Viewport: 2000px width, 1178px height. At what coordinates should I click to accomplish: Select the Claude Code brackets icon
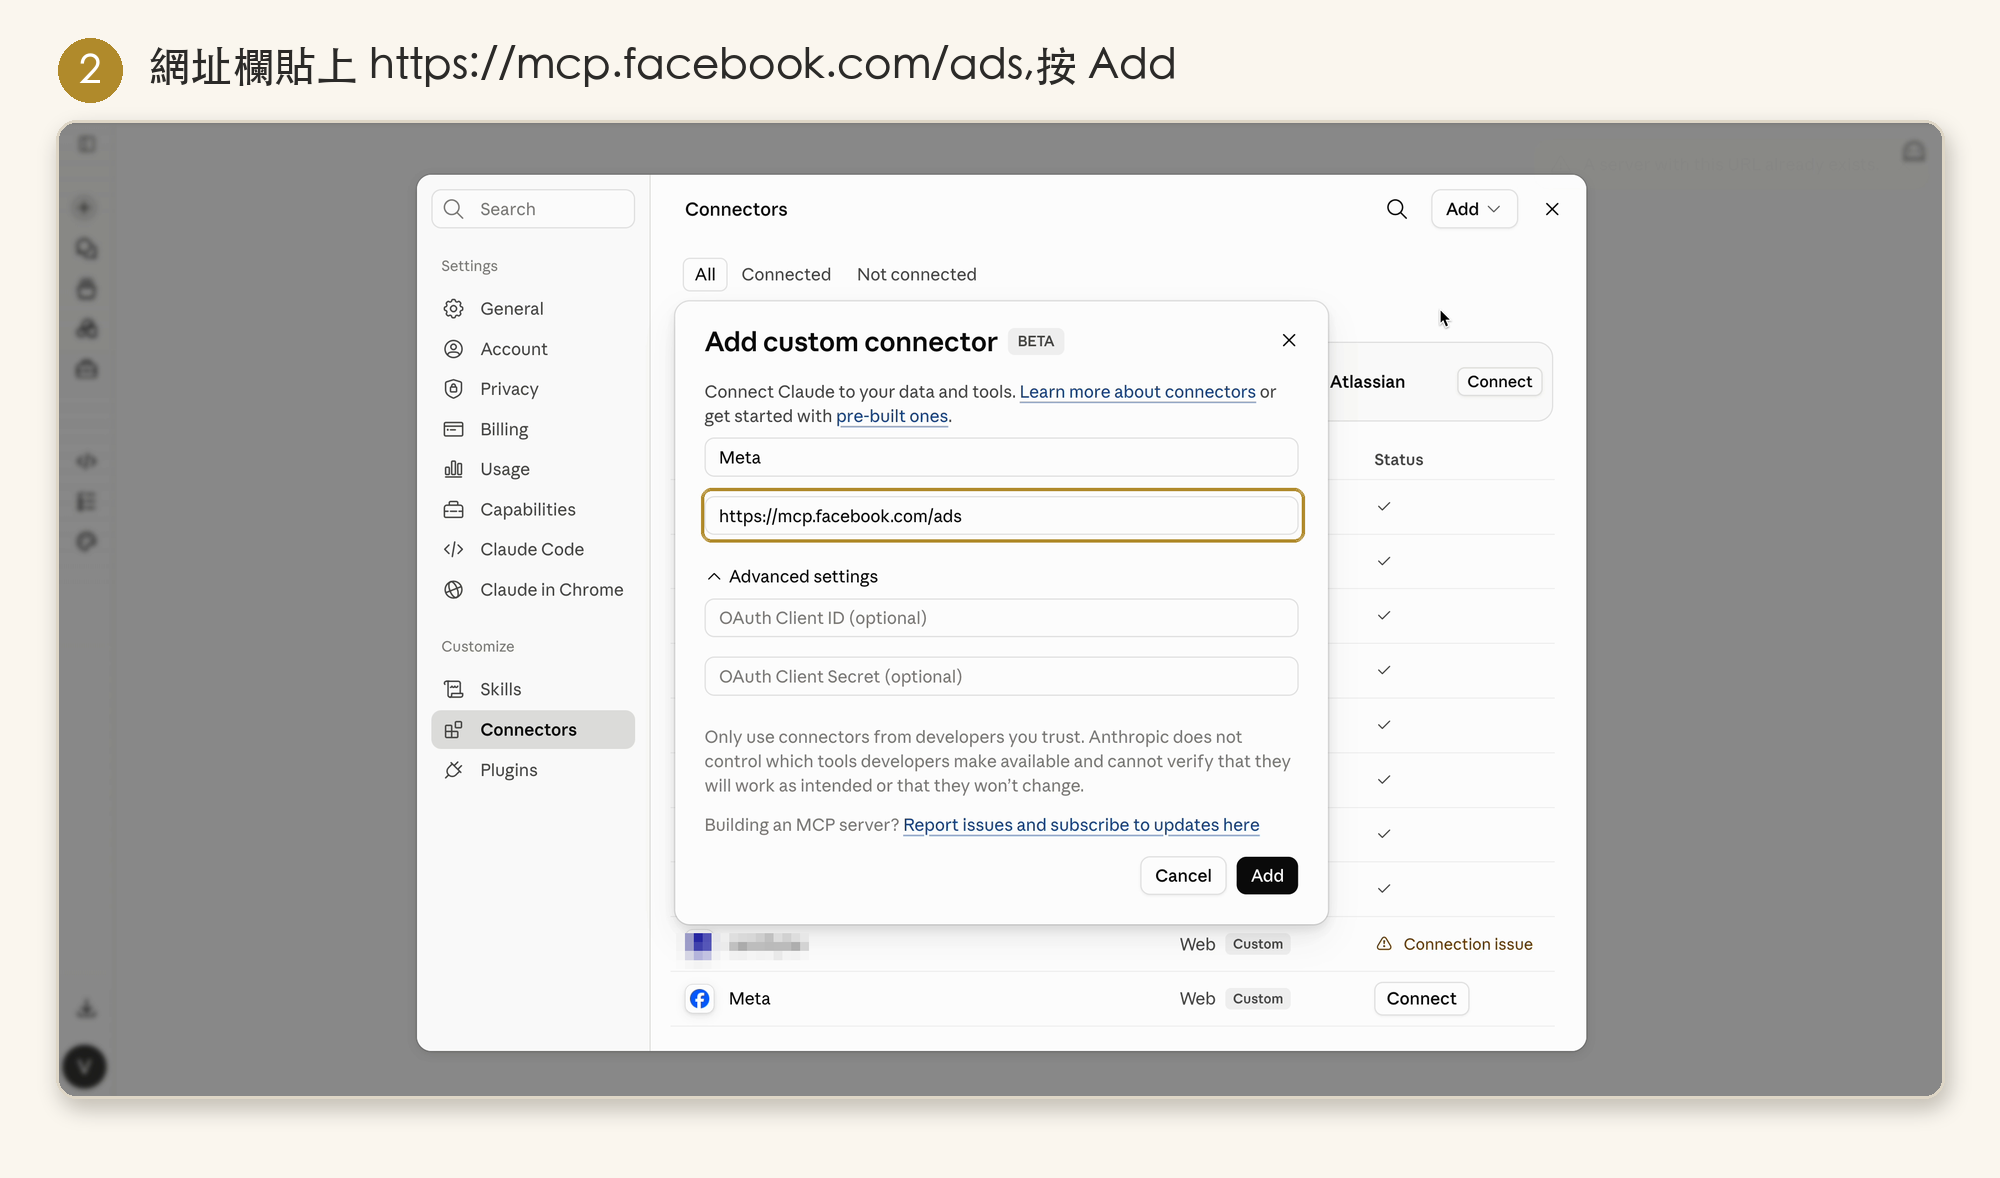pyautogui.click(x=454, y=549)
